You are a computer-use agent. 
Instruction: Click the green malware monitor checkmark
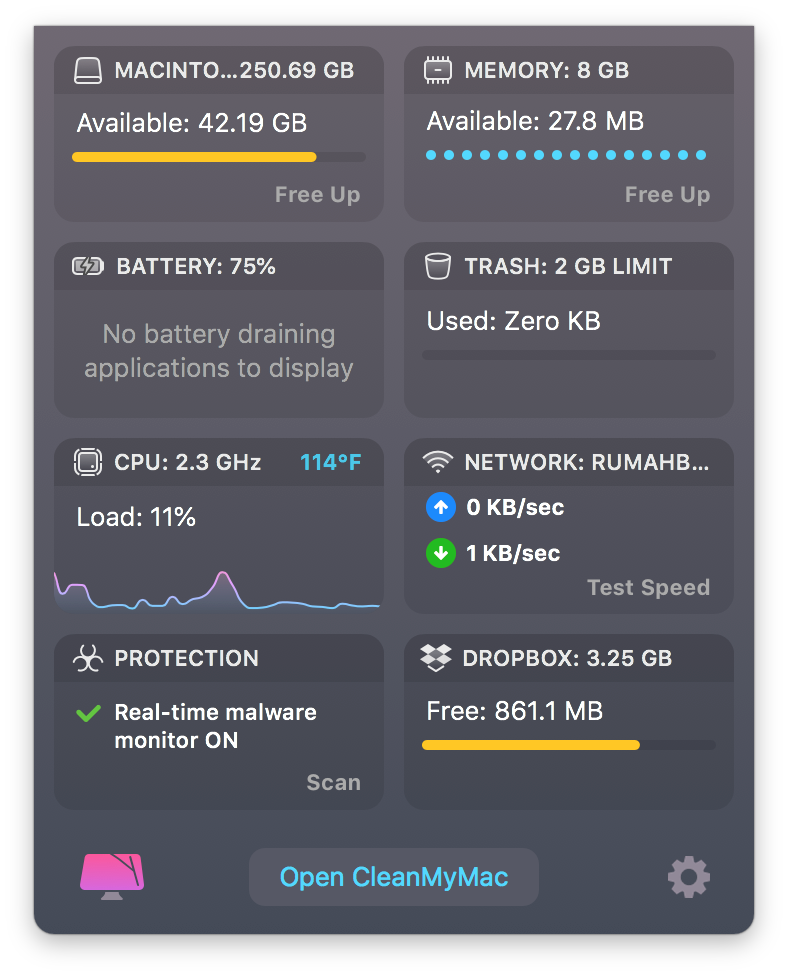88,713
